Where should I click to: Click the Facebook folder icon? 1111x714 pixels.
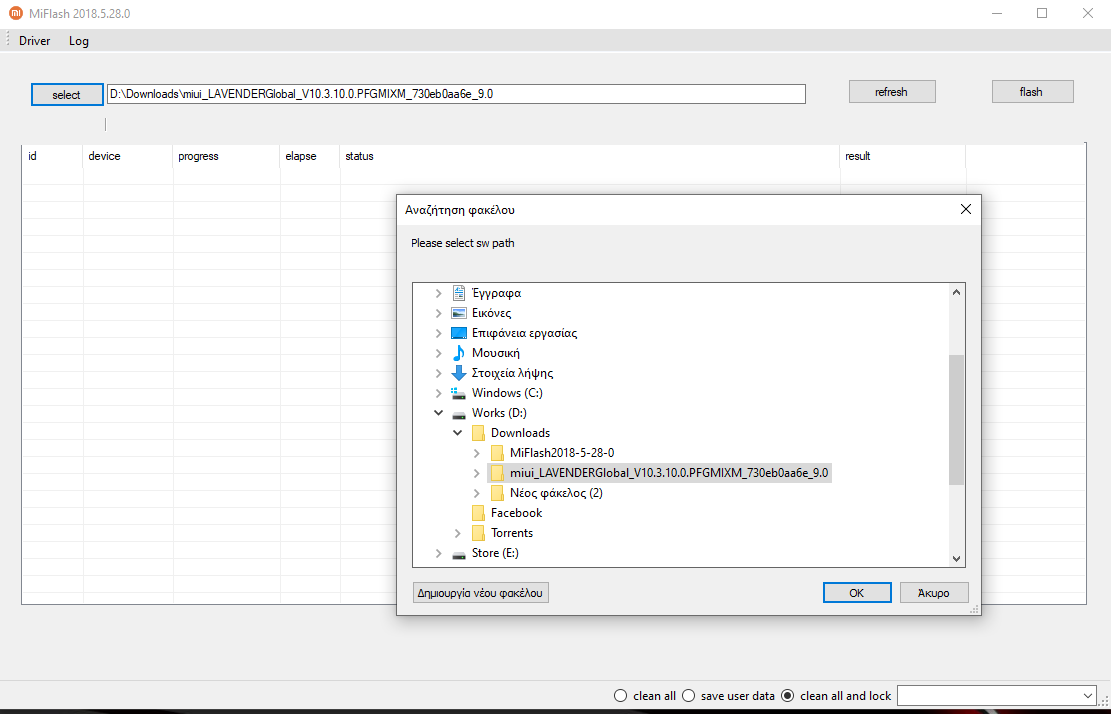478,513
